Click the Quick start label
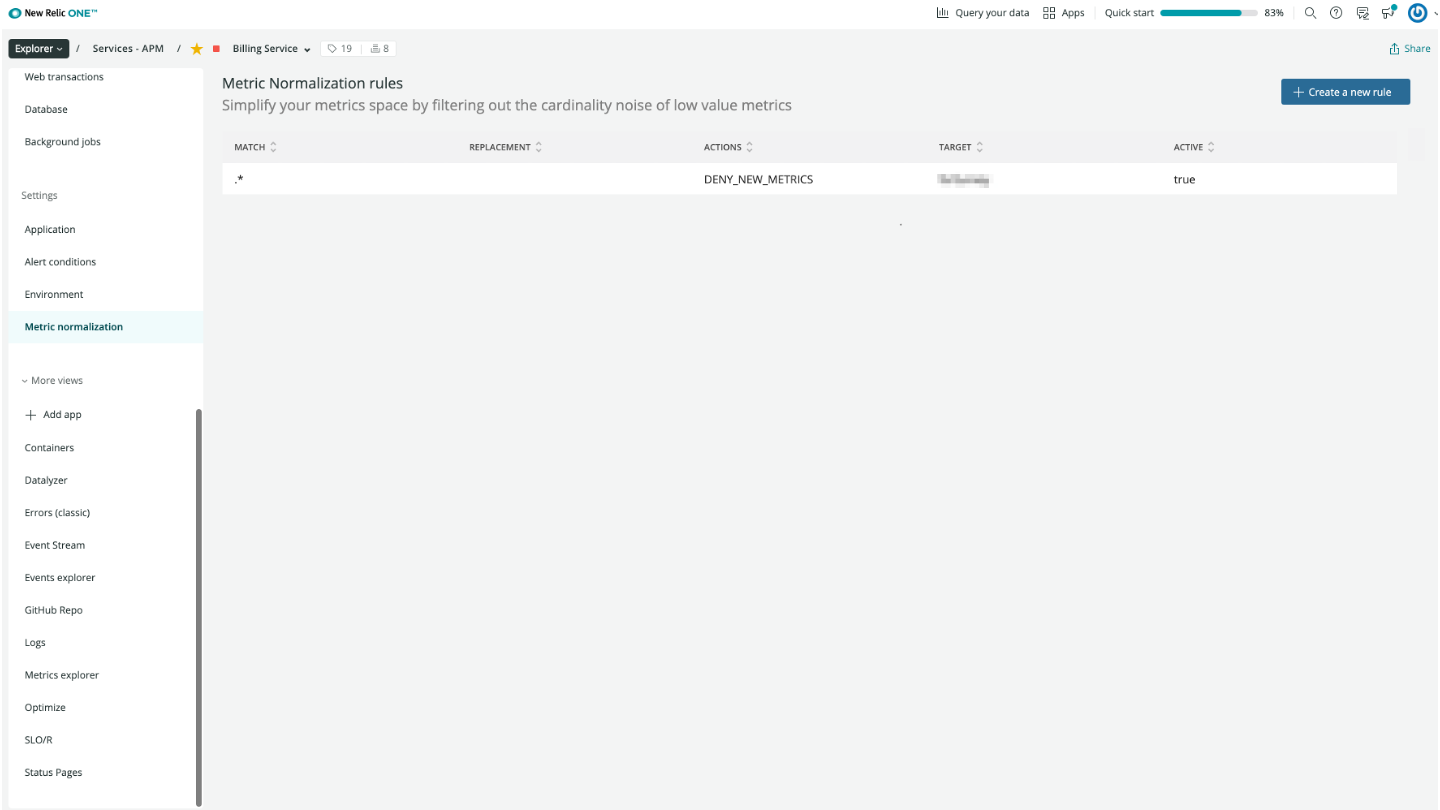1440x810 pixels. pyautogui.click(x=1129, y=13)
